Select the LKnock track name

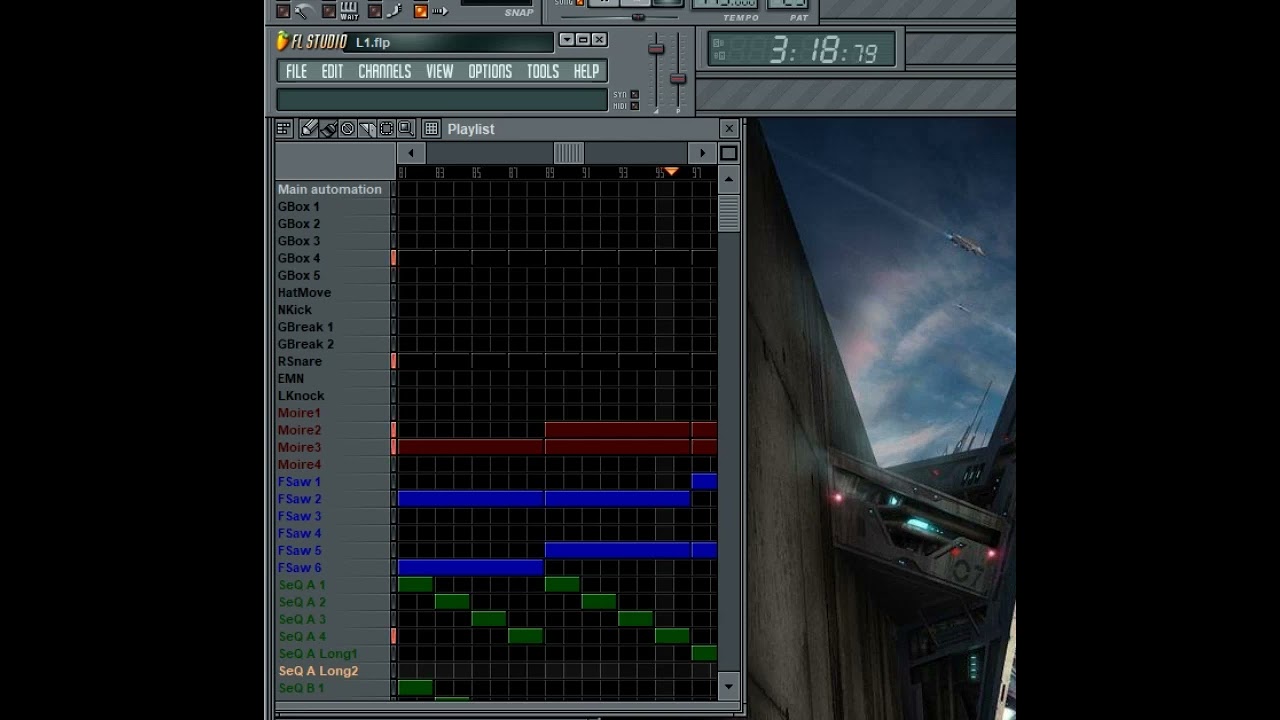[301, 396]
